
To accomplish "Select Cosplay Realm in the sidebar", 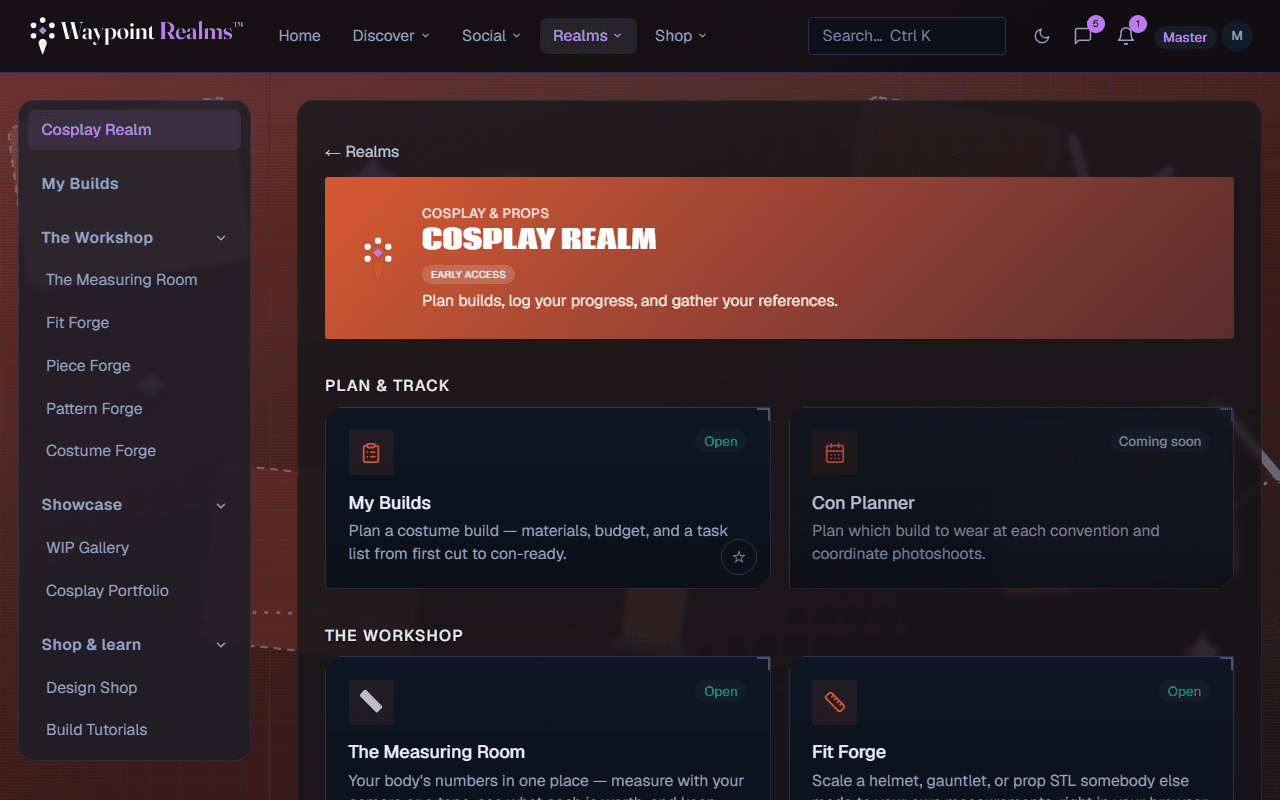I will [134, 130].
